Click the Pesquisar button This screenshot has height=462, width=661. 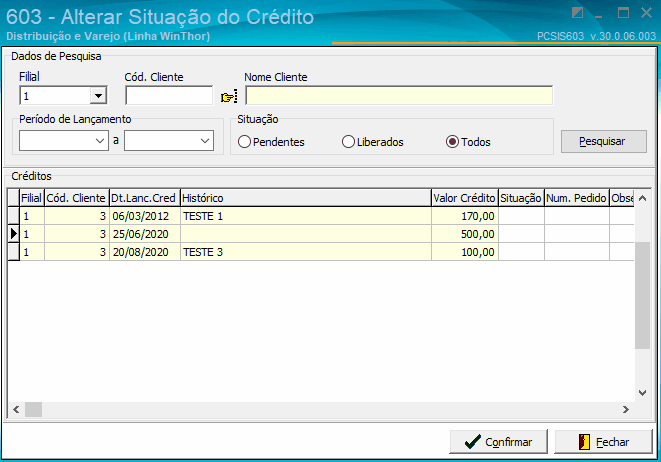pos(603,141)
